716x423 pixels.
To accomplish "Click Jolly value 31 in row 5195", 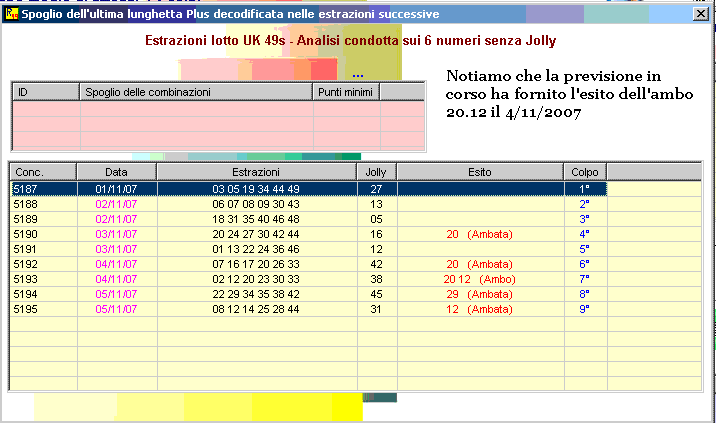I will (376, 310).
